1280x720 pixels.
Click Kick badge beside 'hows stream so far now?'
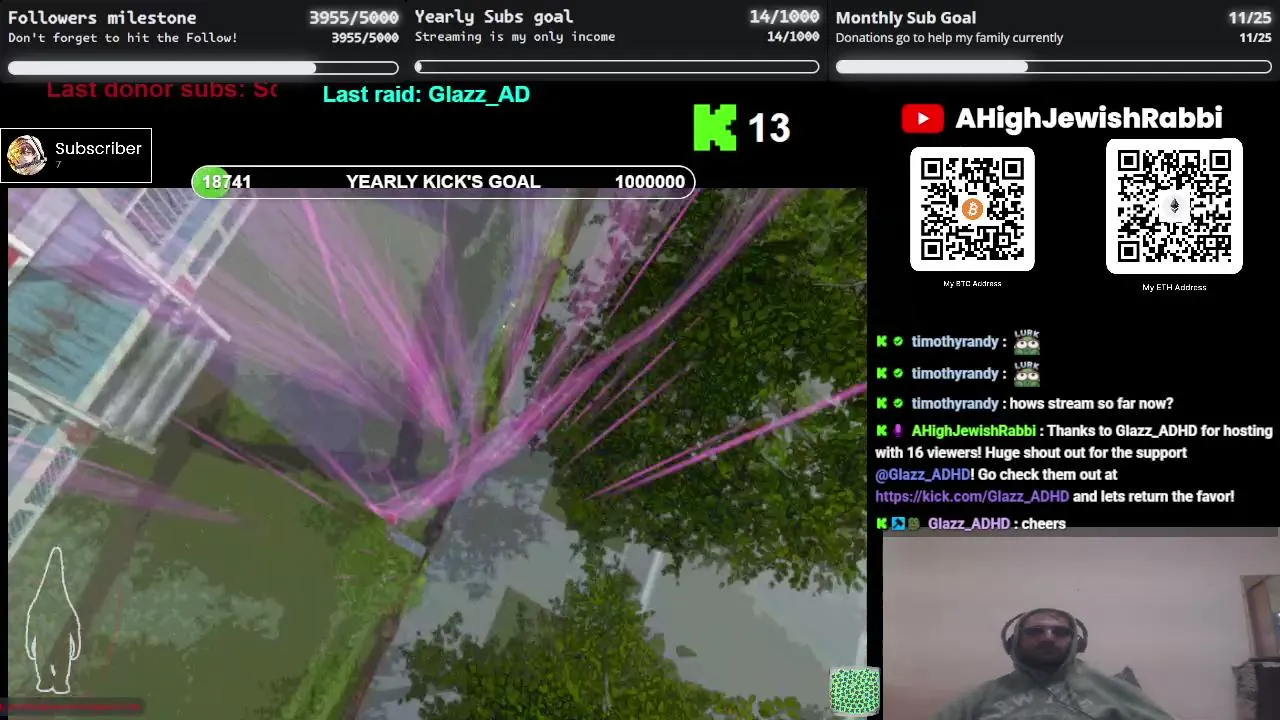881,403
